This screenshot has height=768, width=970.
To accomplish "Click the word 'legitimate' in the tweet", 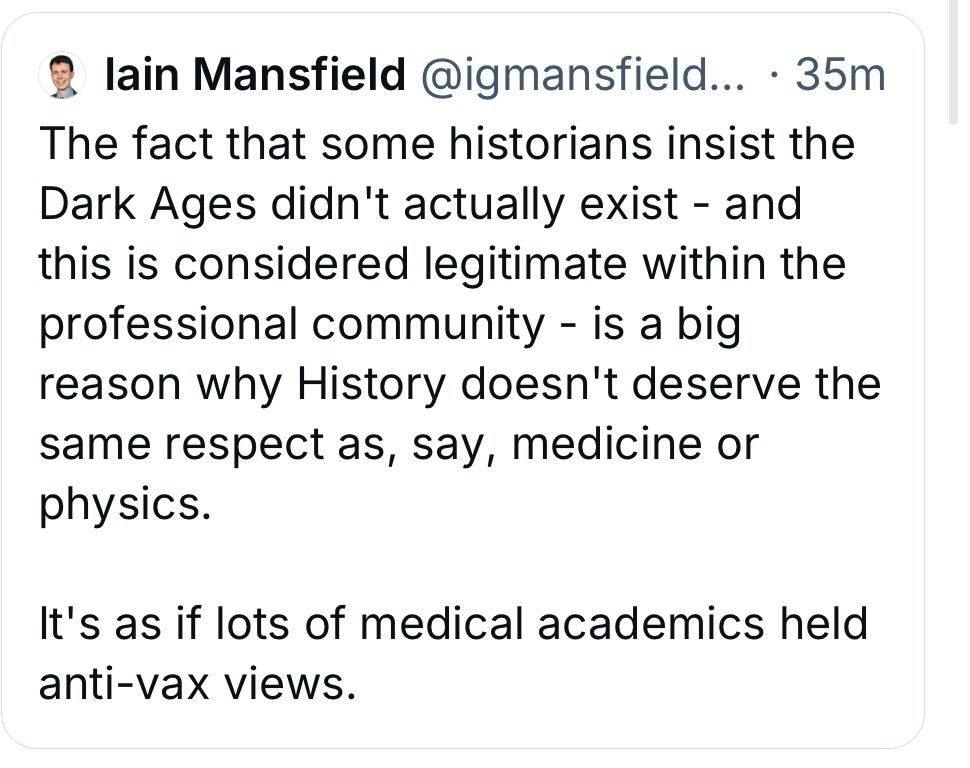I will 526,265.
